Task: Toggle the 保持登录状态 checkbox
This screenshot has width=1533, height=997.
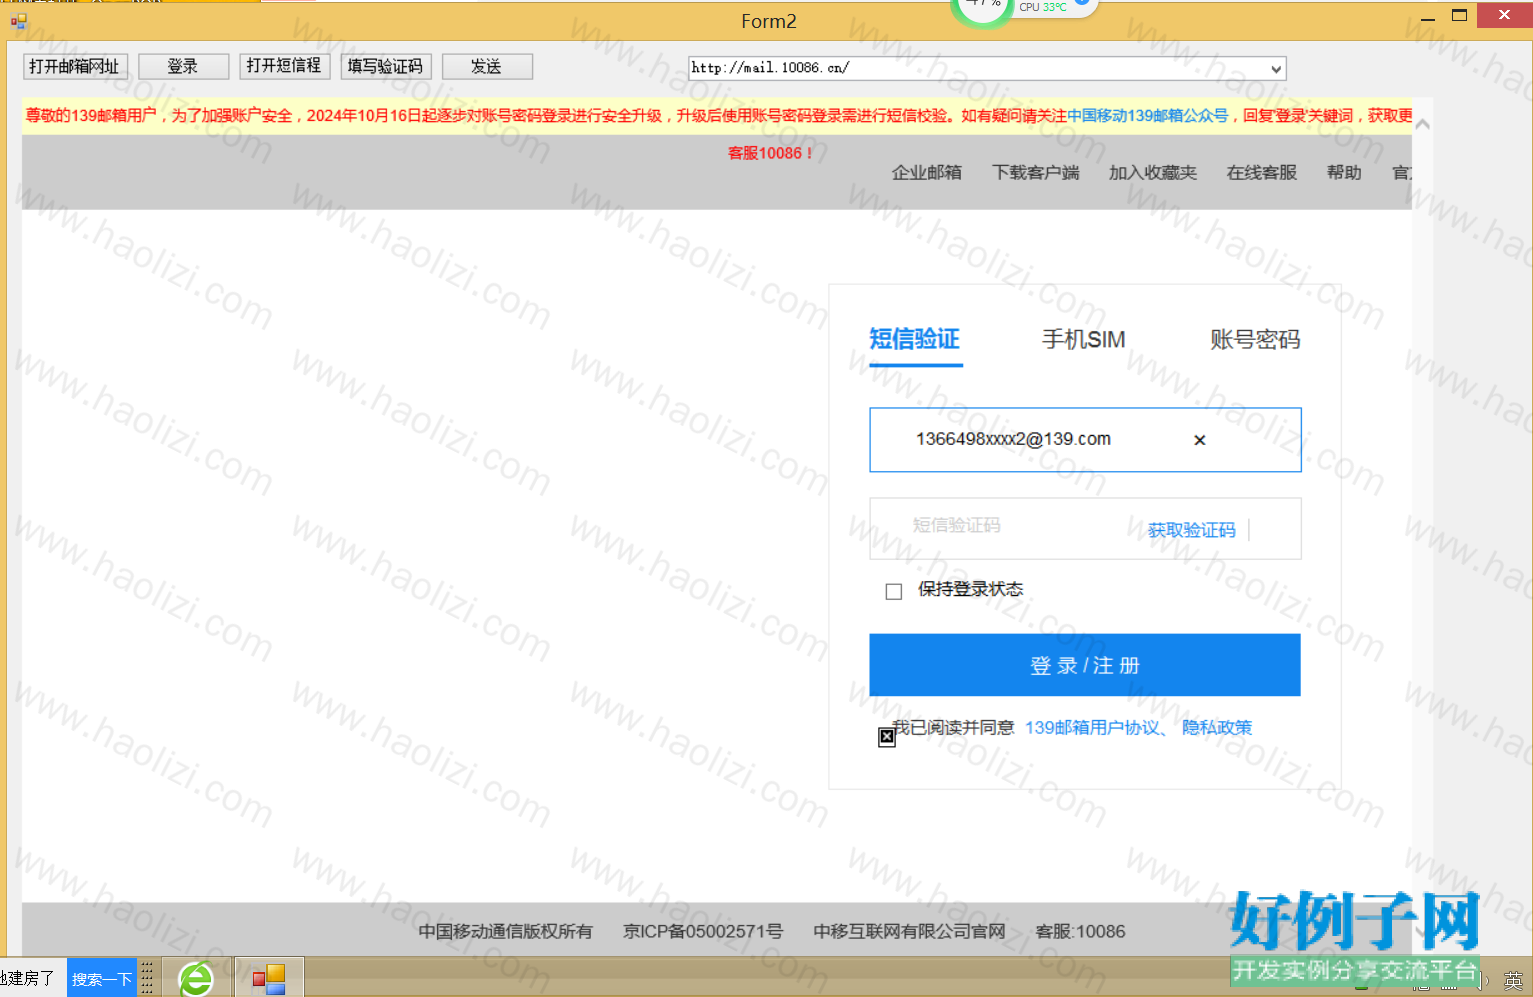Action: click(894, 591)
